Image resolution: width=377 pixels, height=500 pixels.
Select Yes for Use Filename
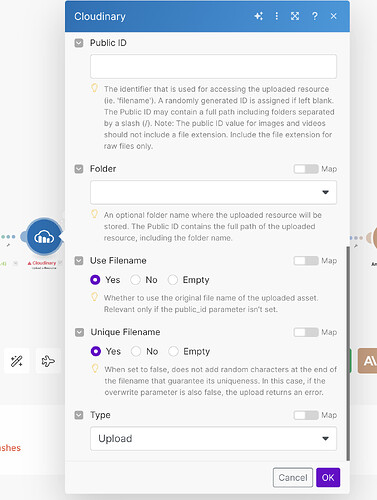(x=95, y=280)
